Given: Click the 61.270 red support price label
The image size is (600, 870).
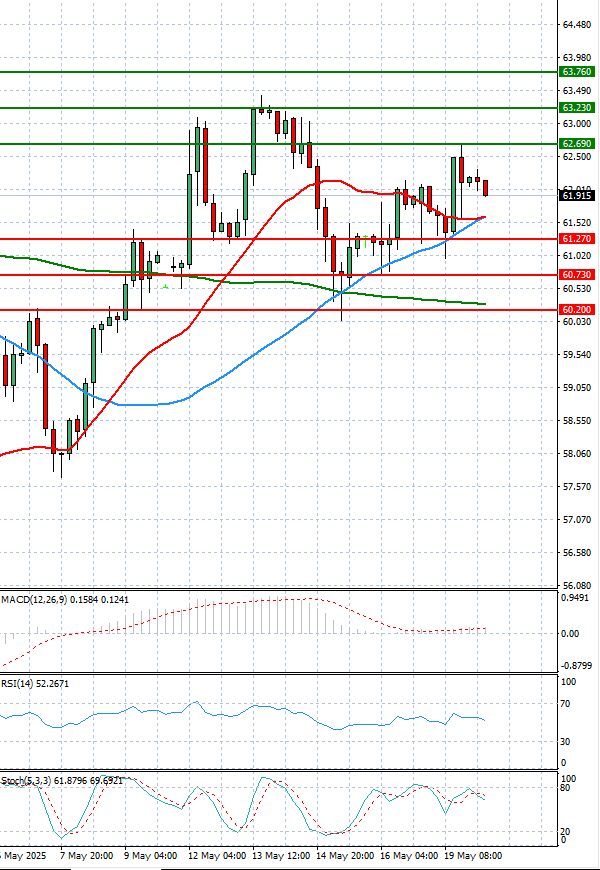Looking at the screenshot, I should click(x=577, y=239).
